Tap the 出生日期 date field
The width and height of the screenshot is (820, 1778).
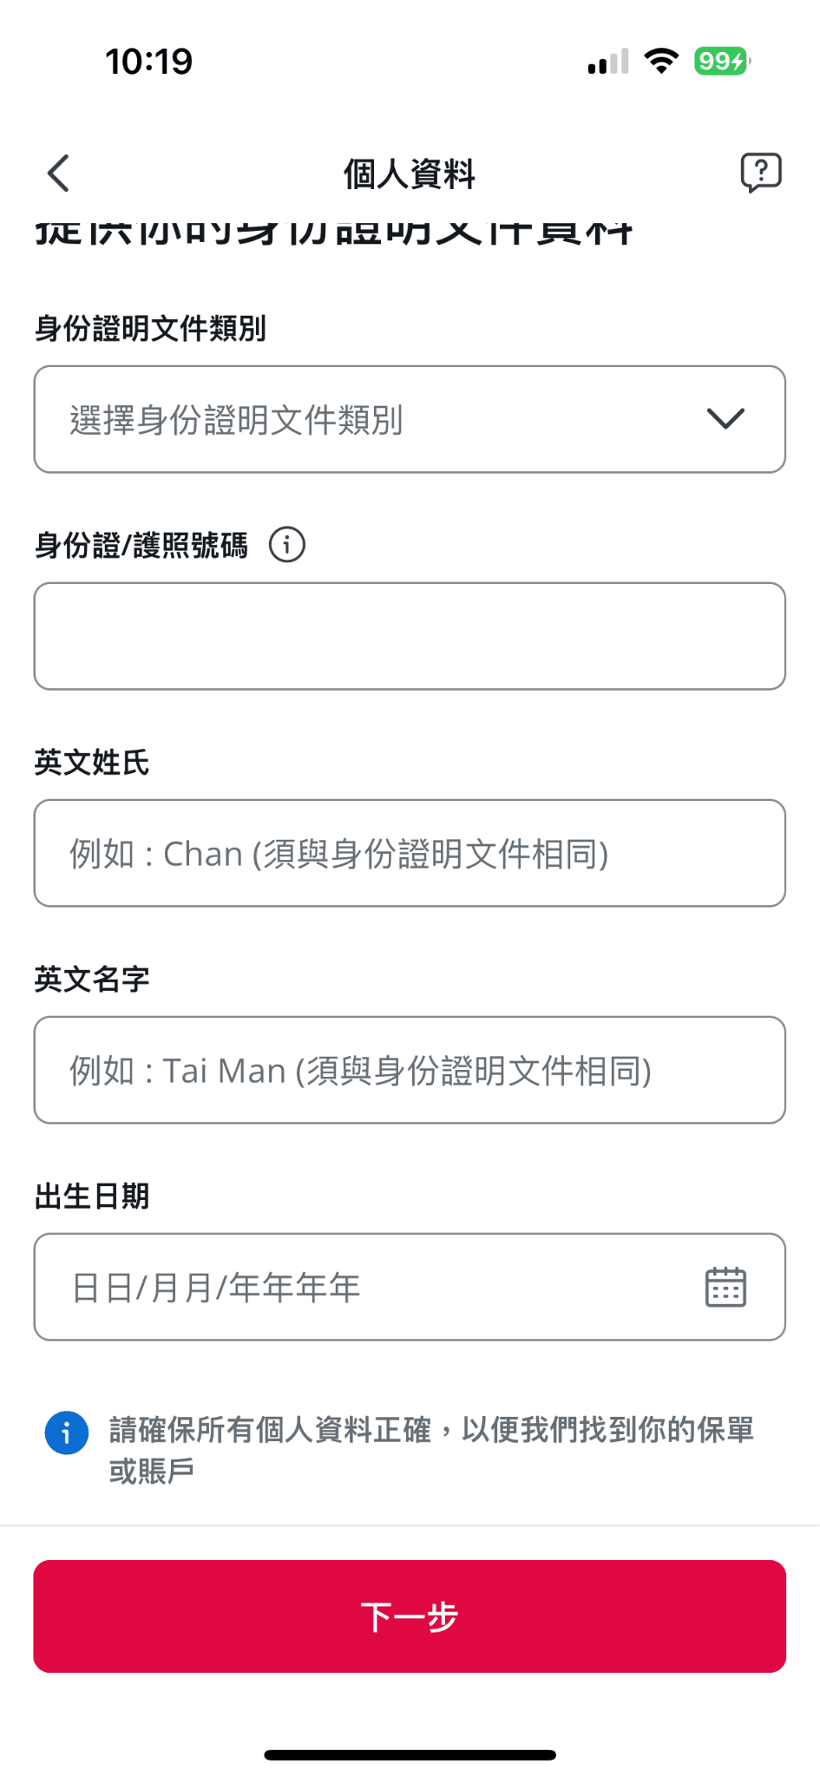360,1287
